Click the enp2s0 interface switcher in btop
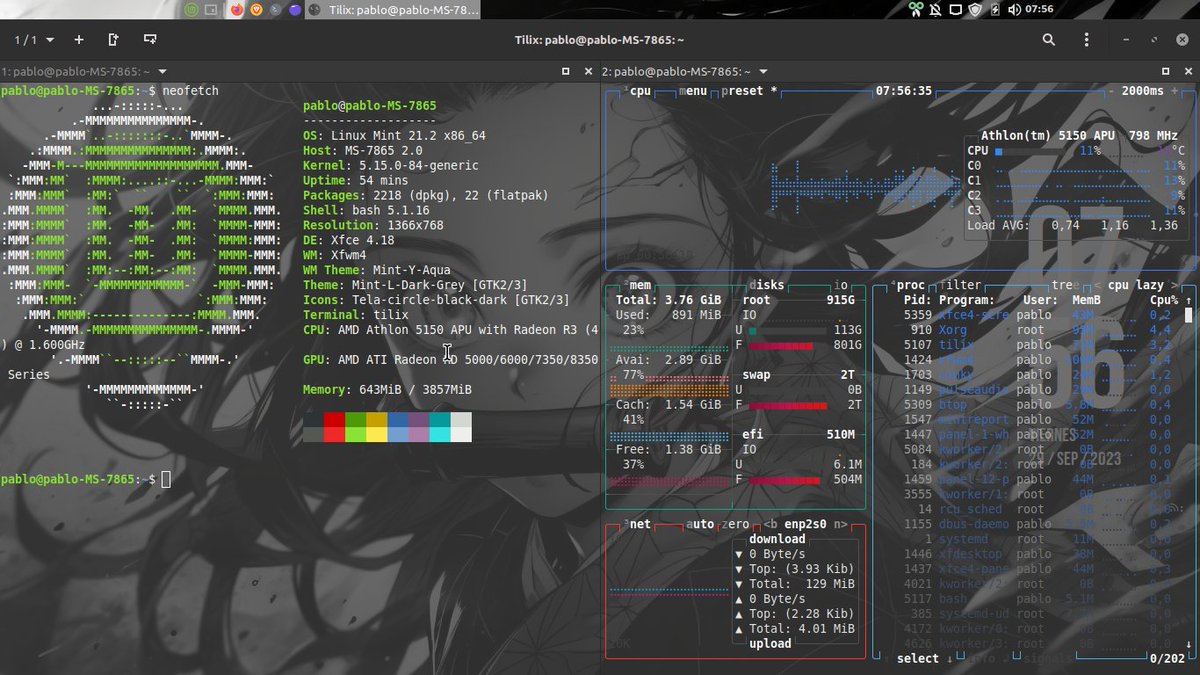 tap(805, 523)
